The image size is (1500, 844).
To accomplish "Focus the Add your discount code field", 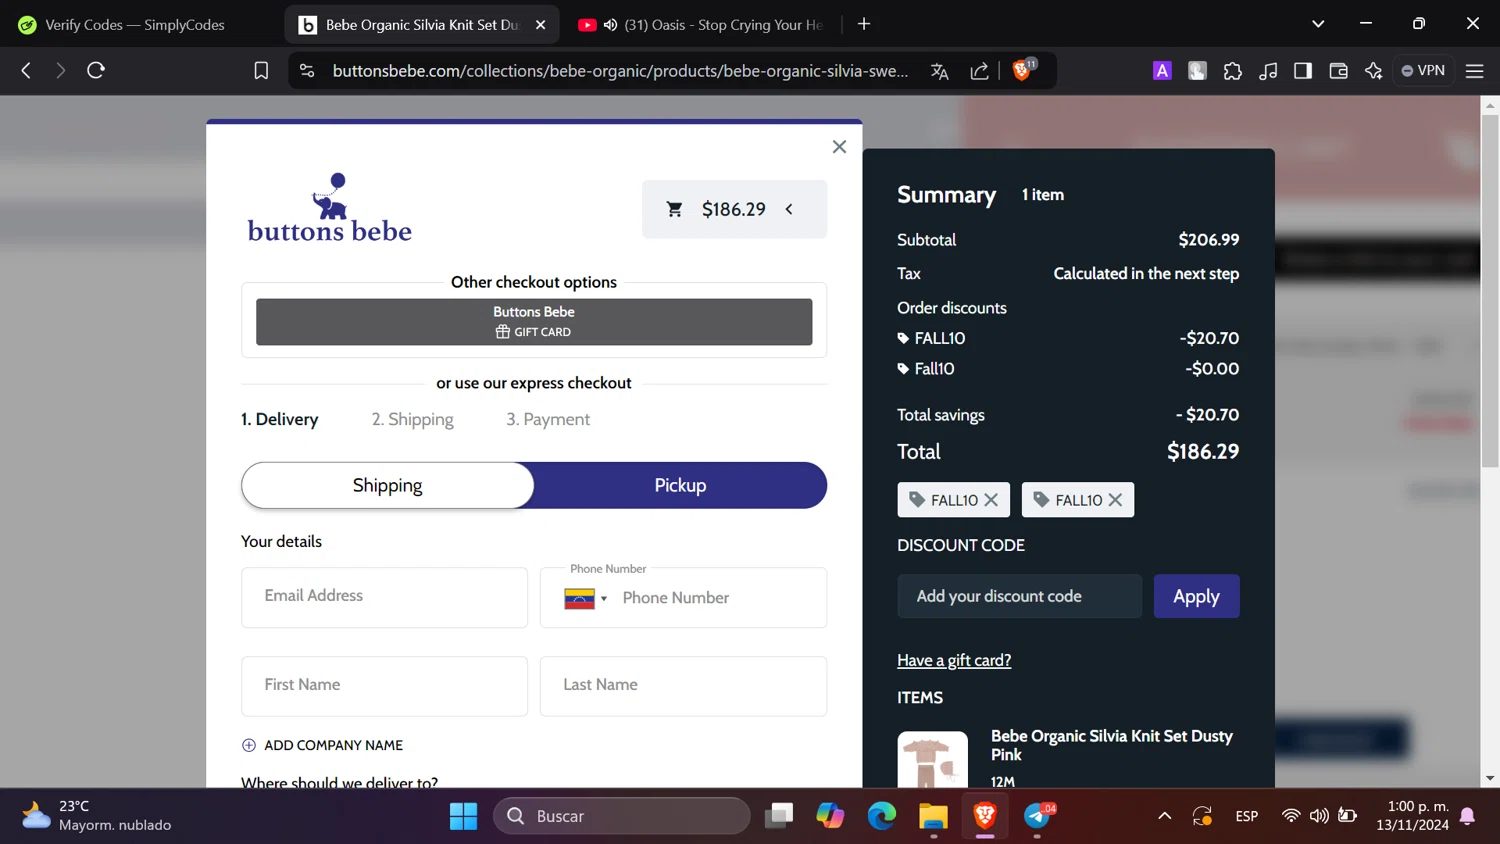I will click(1019, 596).
